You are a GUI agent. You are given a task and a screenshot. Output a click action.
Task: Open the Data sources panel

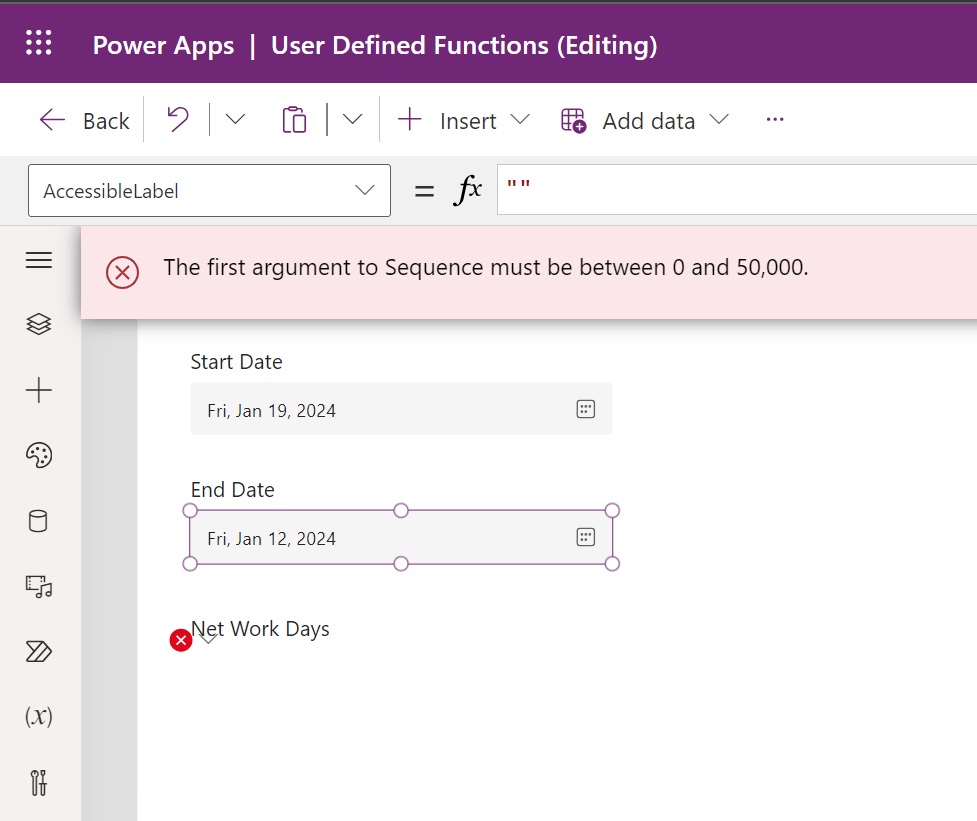click(x=38, y=521)
